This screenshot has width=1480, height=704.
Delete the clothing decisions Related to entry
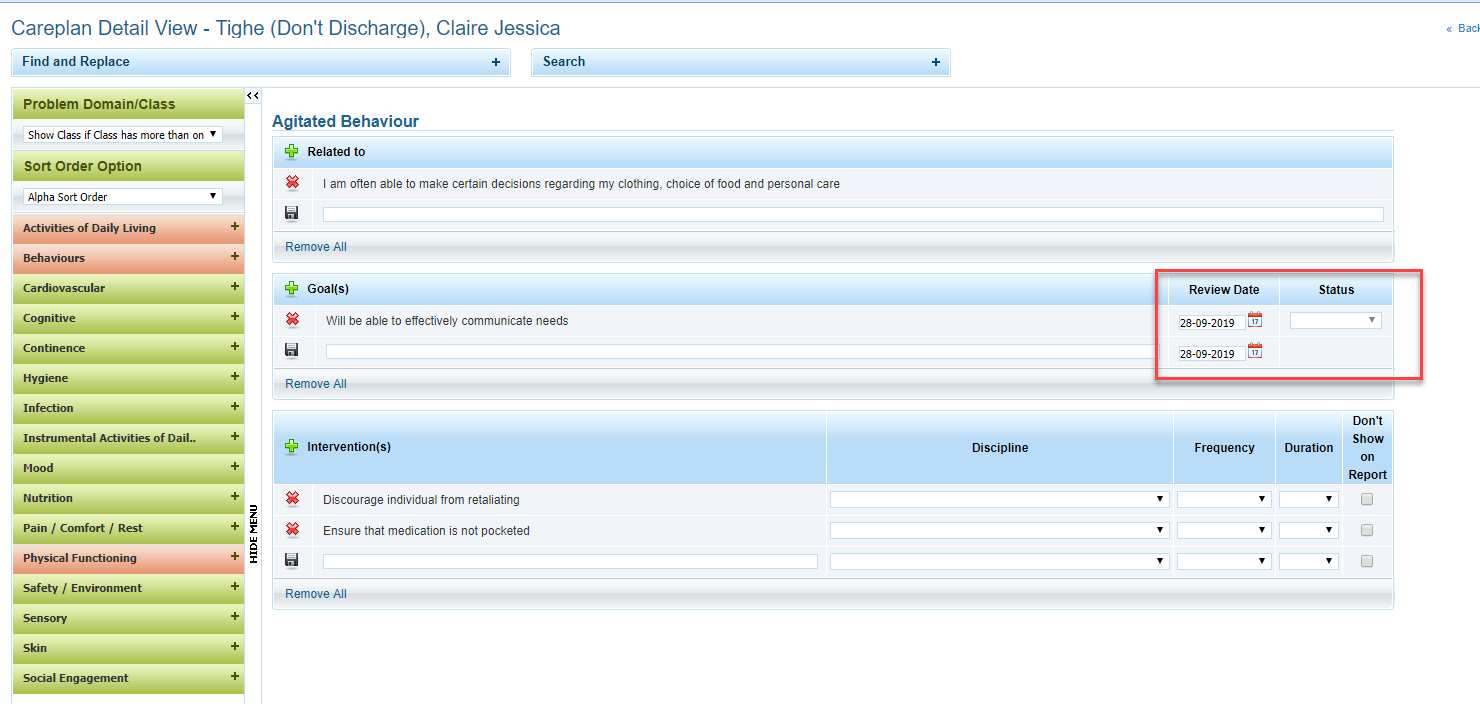(x=292, y=183)
